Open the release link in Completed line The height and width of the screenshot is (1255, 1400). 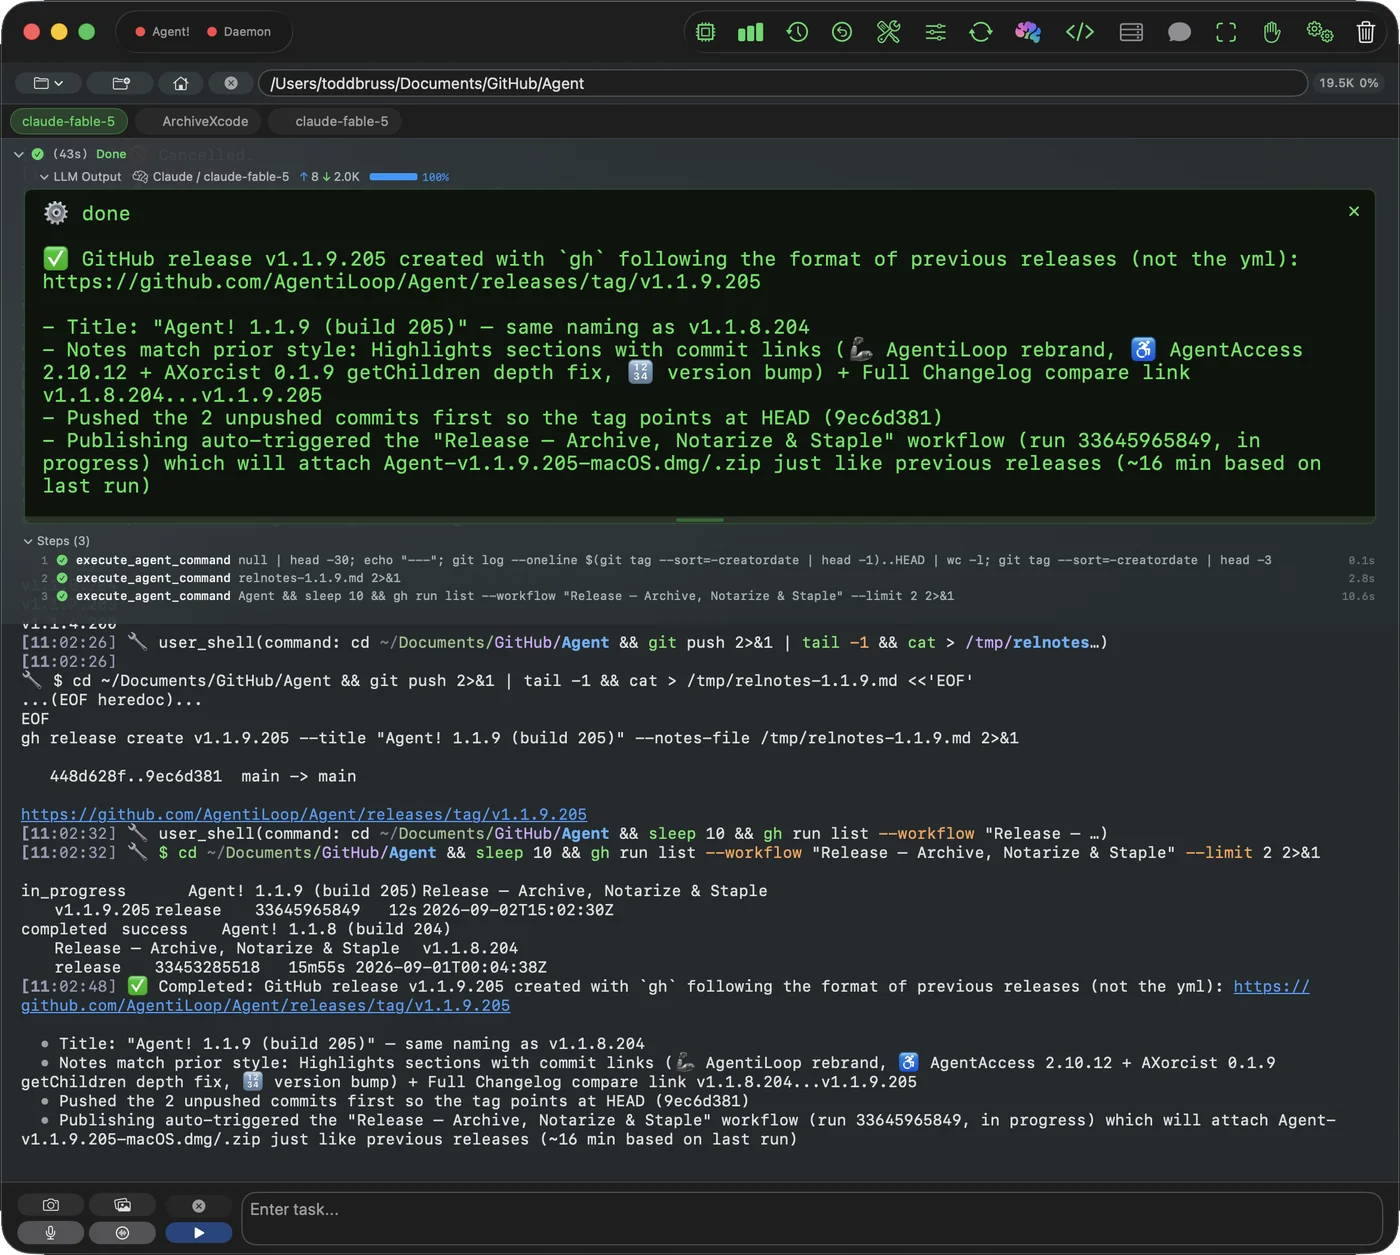[665, 996]
